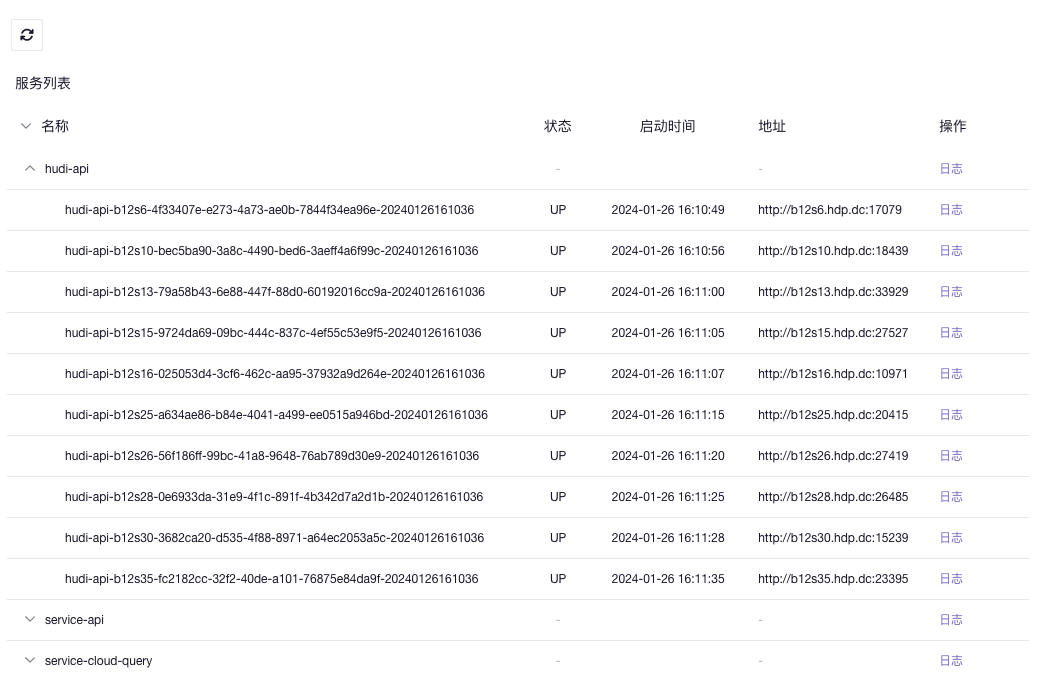
Task: Click the 状态 column header
Action: coord(557,126)
